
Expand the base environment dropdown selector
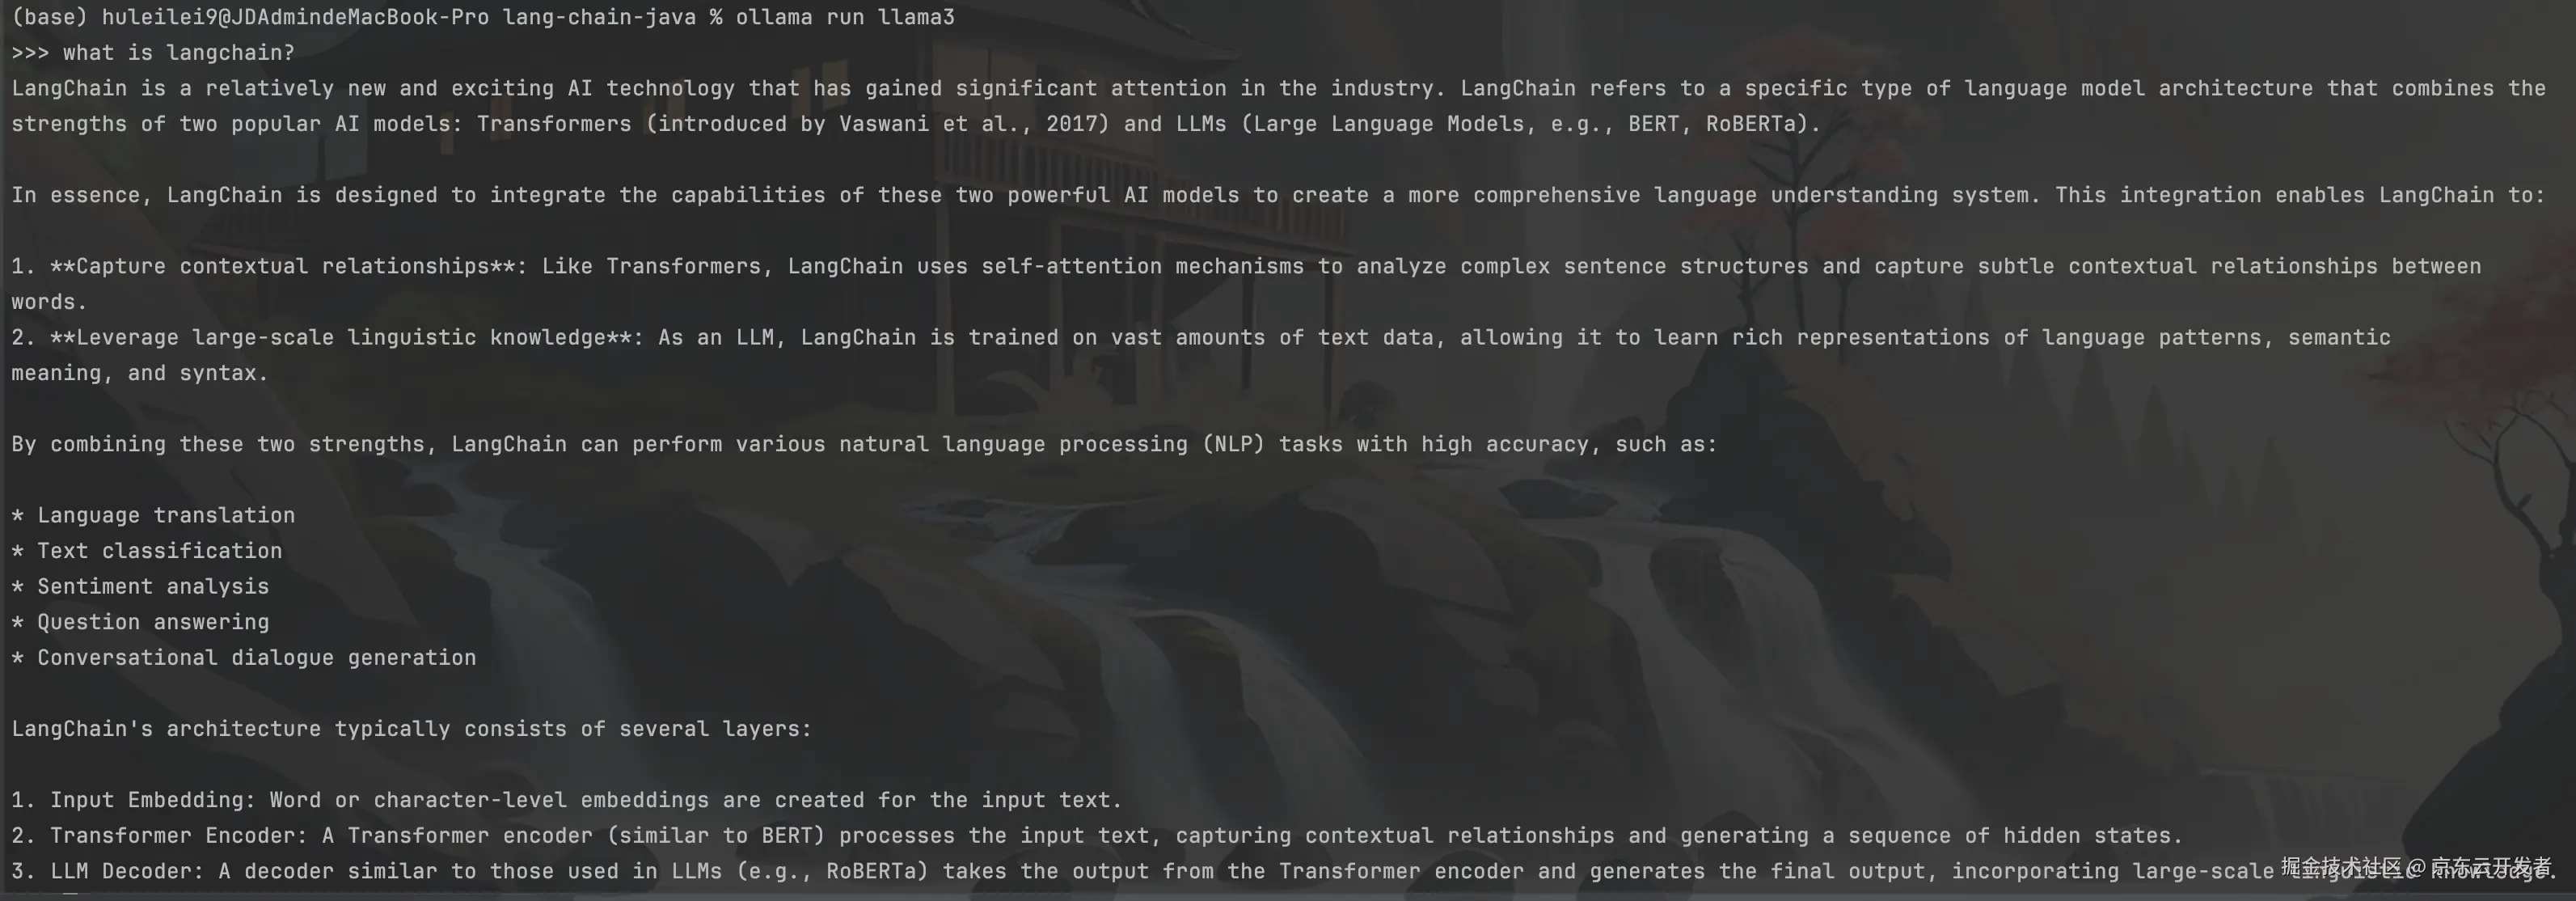[x=49, y=13]
